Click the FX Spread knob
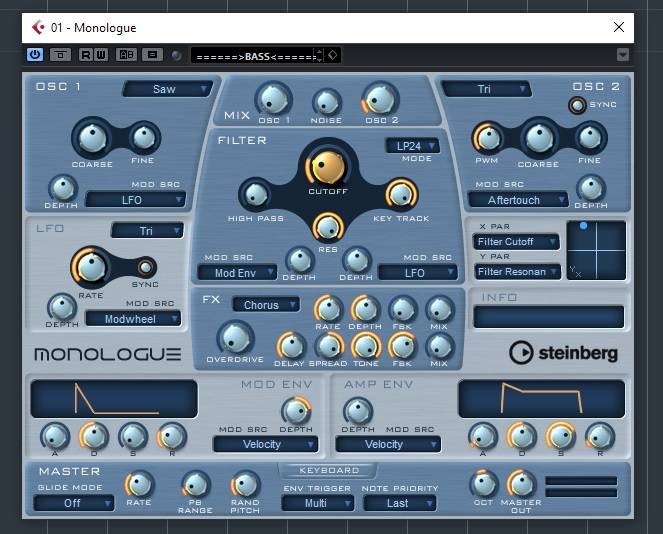The height and width of the screenshot is (534, 663). [328, 346]
